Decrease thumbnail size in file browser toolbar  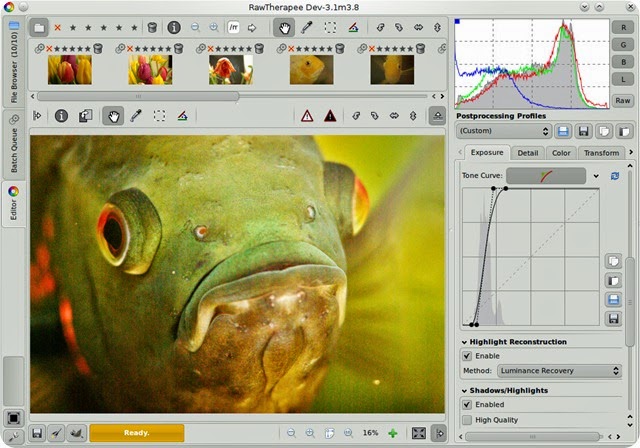click(x=196, y=28)
